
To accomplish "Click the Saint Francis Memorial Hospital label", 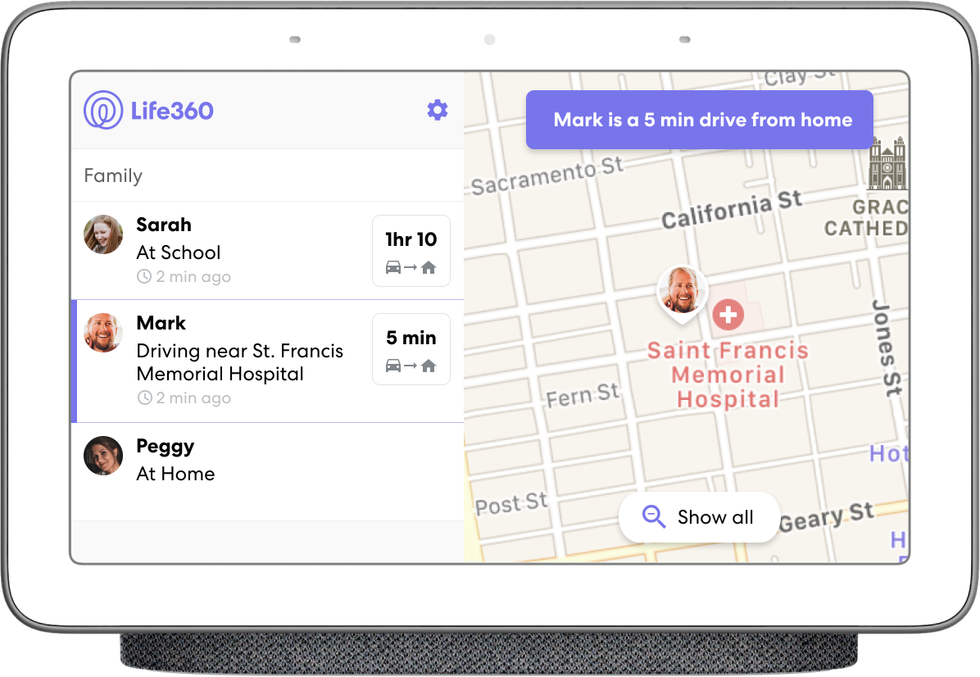I will tap(727, 375).
